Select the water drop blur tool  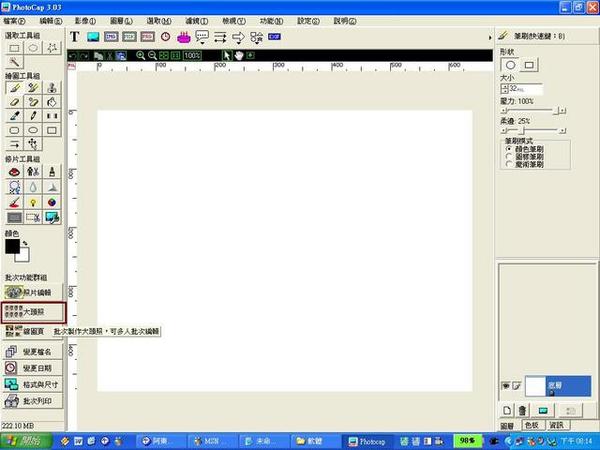pyautogui.click(x=33, y=187)
